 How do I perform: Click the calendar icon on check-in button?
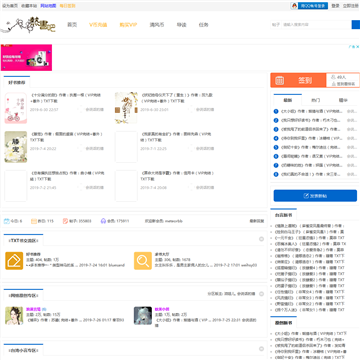279,80
